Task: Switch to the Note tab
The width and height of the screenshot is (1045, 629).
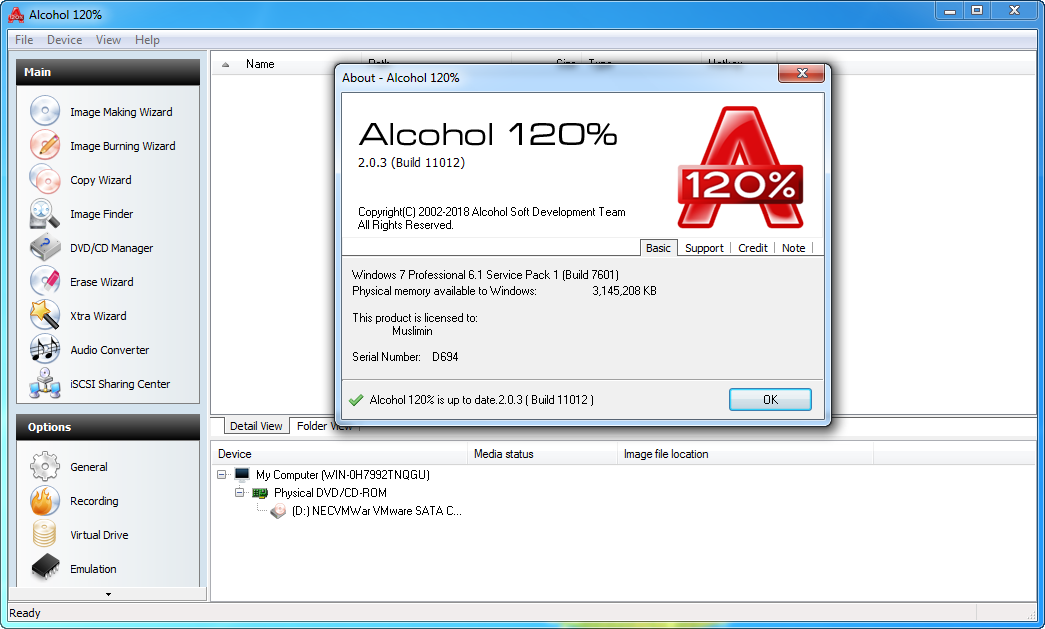Action: pyautogui.click(x=794, y=248)
